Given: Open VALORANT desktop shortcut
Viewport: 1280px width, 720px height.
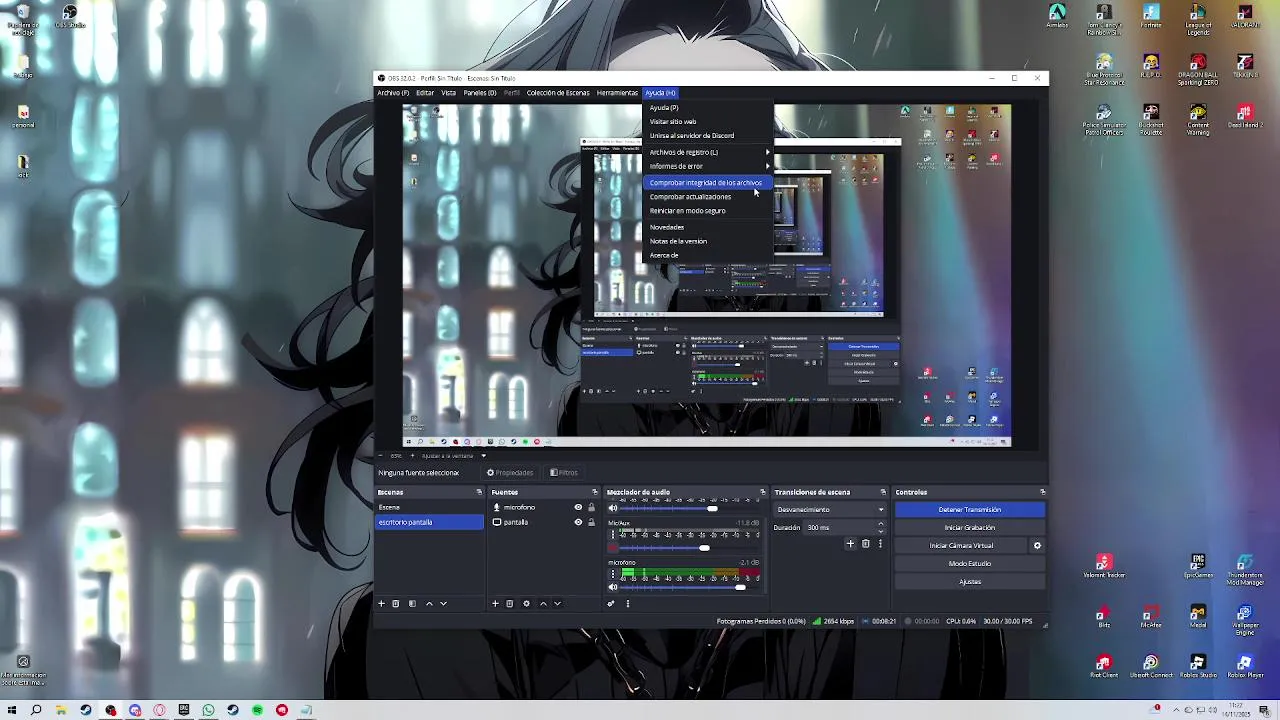Looking at the screenshot, I should pyautogui.click(x=1245, y=17).
